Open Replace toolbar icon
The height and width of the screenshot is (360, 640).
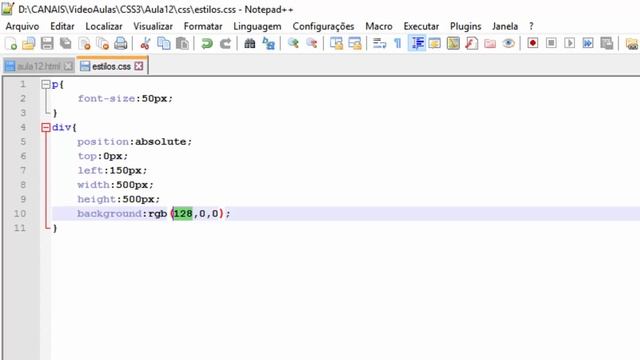pyautogui.click(x=268, y=43)
